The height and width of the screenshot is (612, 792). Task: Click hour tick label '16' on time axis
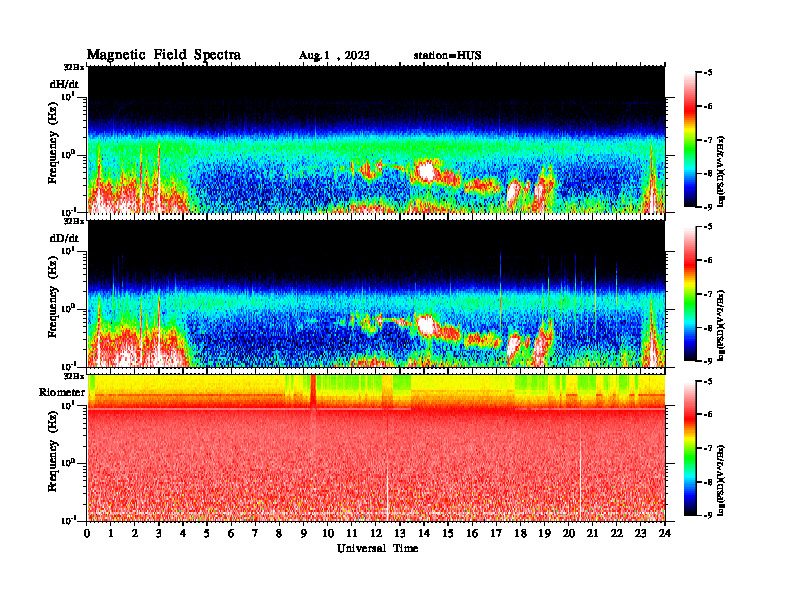tap(472, 534)
